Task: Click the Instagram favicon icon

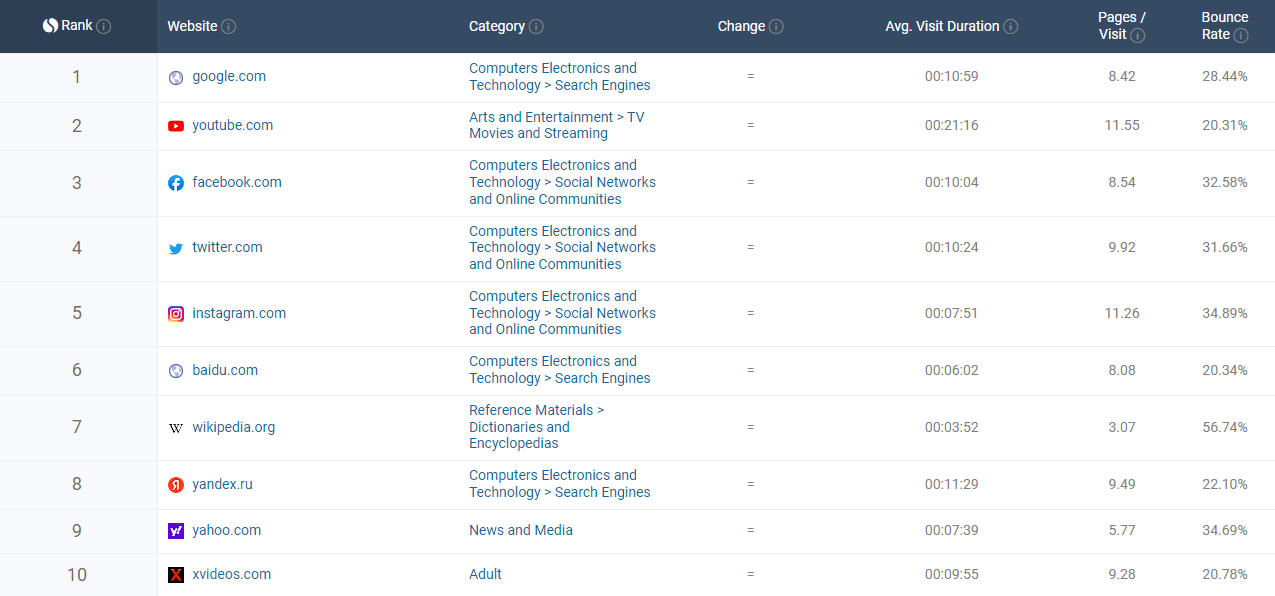Action: tap(176, 314)
